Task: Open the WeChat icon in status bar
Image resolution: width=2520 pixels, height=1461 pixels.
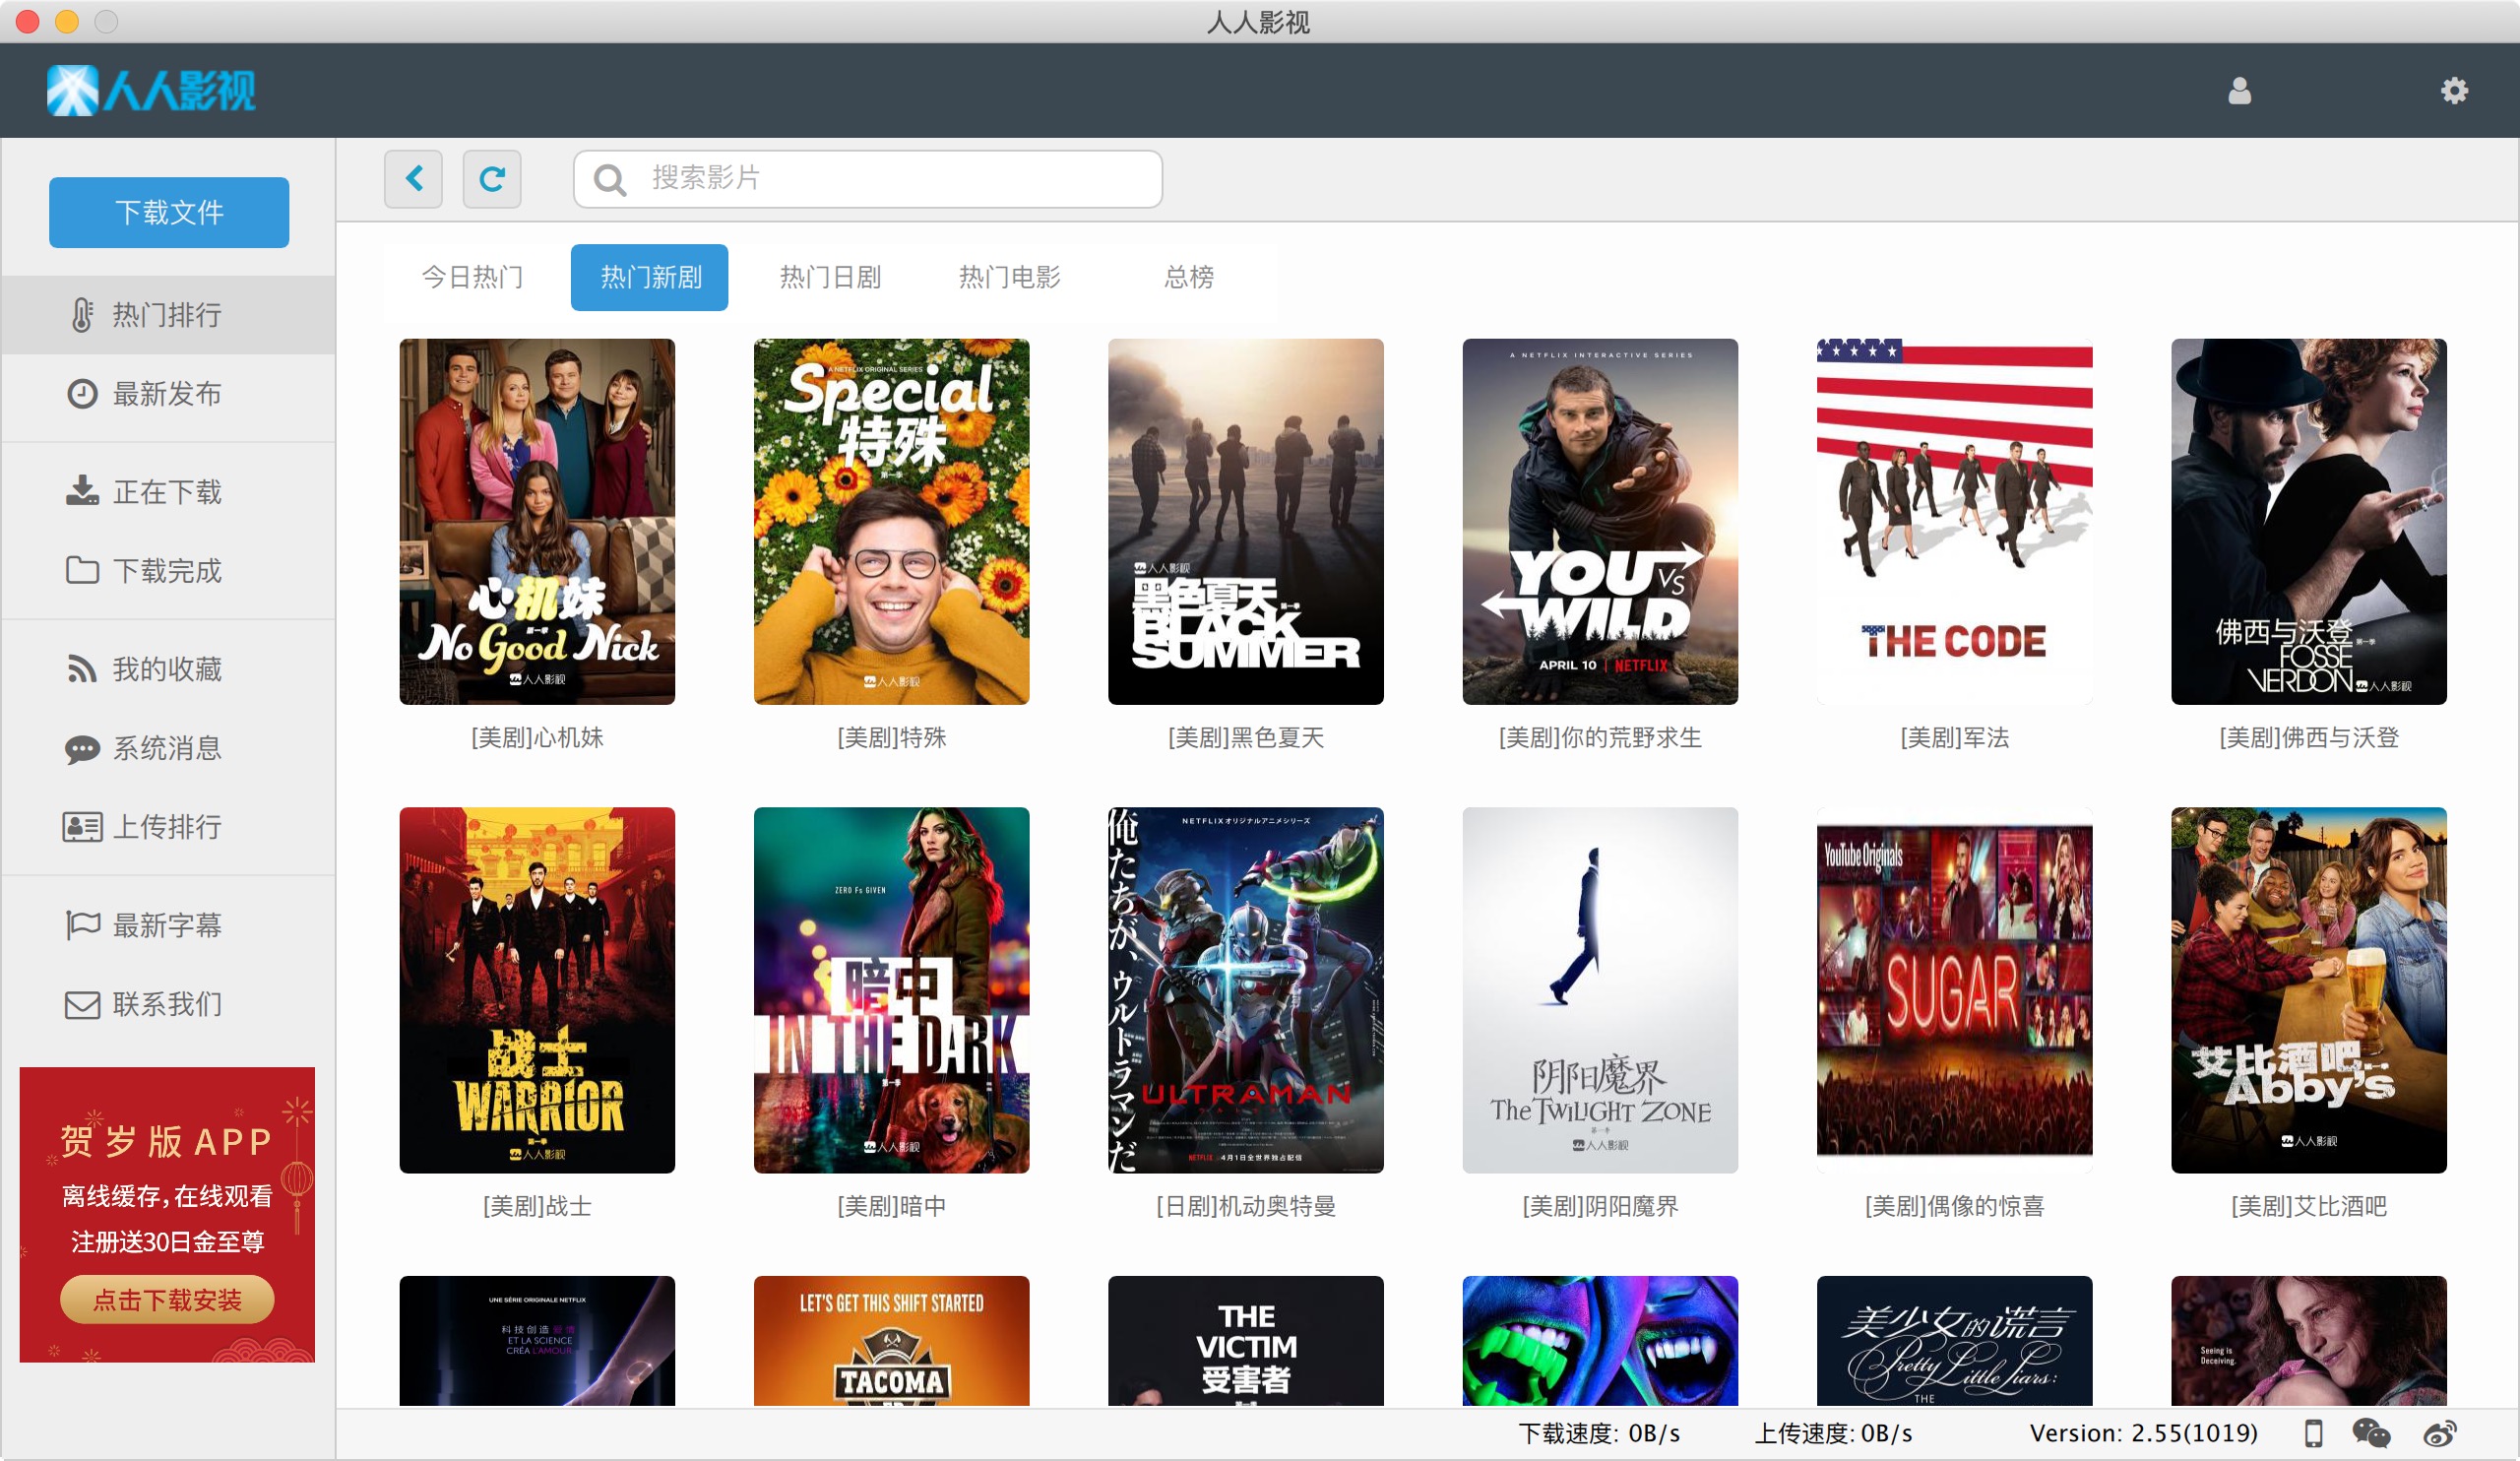Action: tap(2371, 1433)
